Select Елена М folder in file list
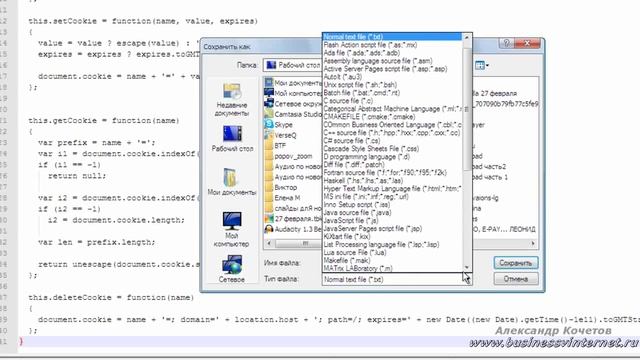The image size is (640, 360). (x=282, y=198)
